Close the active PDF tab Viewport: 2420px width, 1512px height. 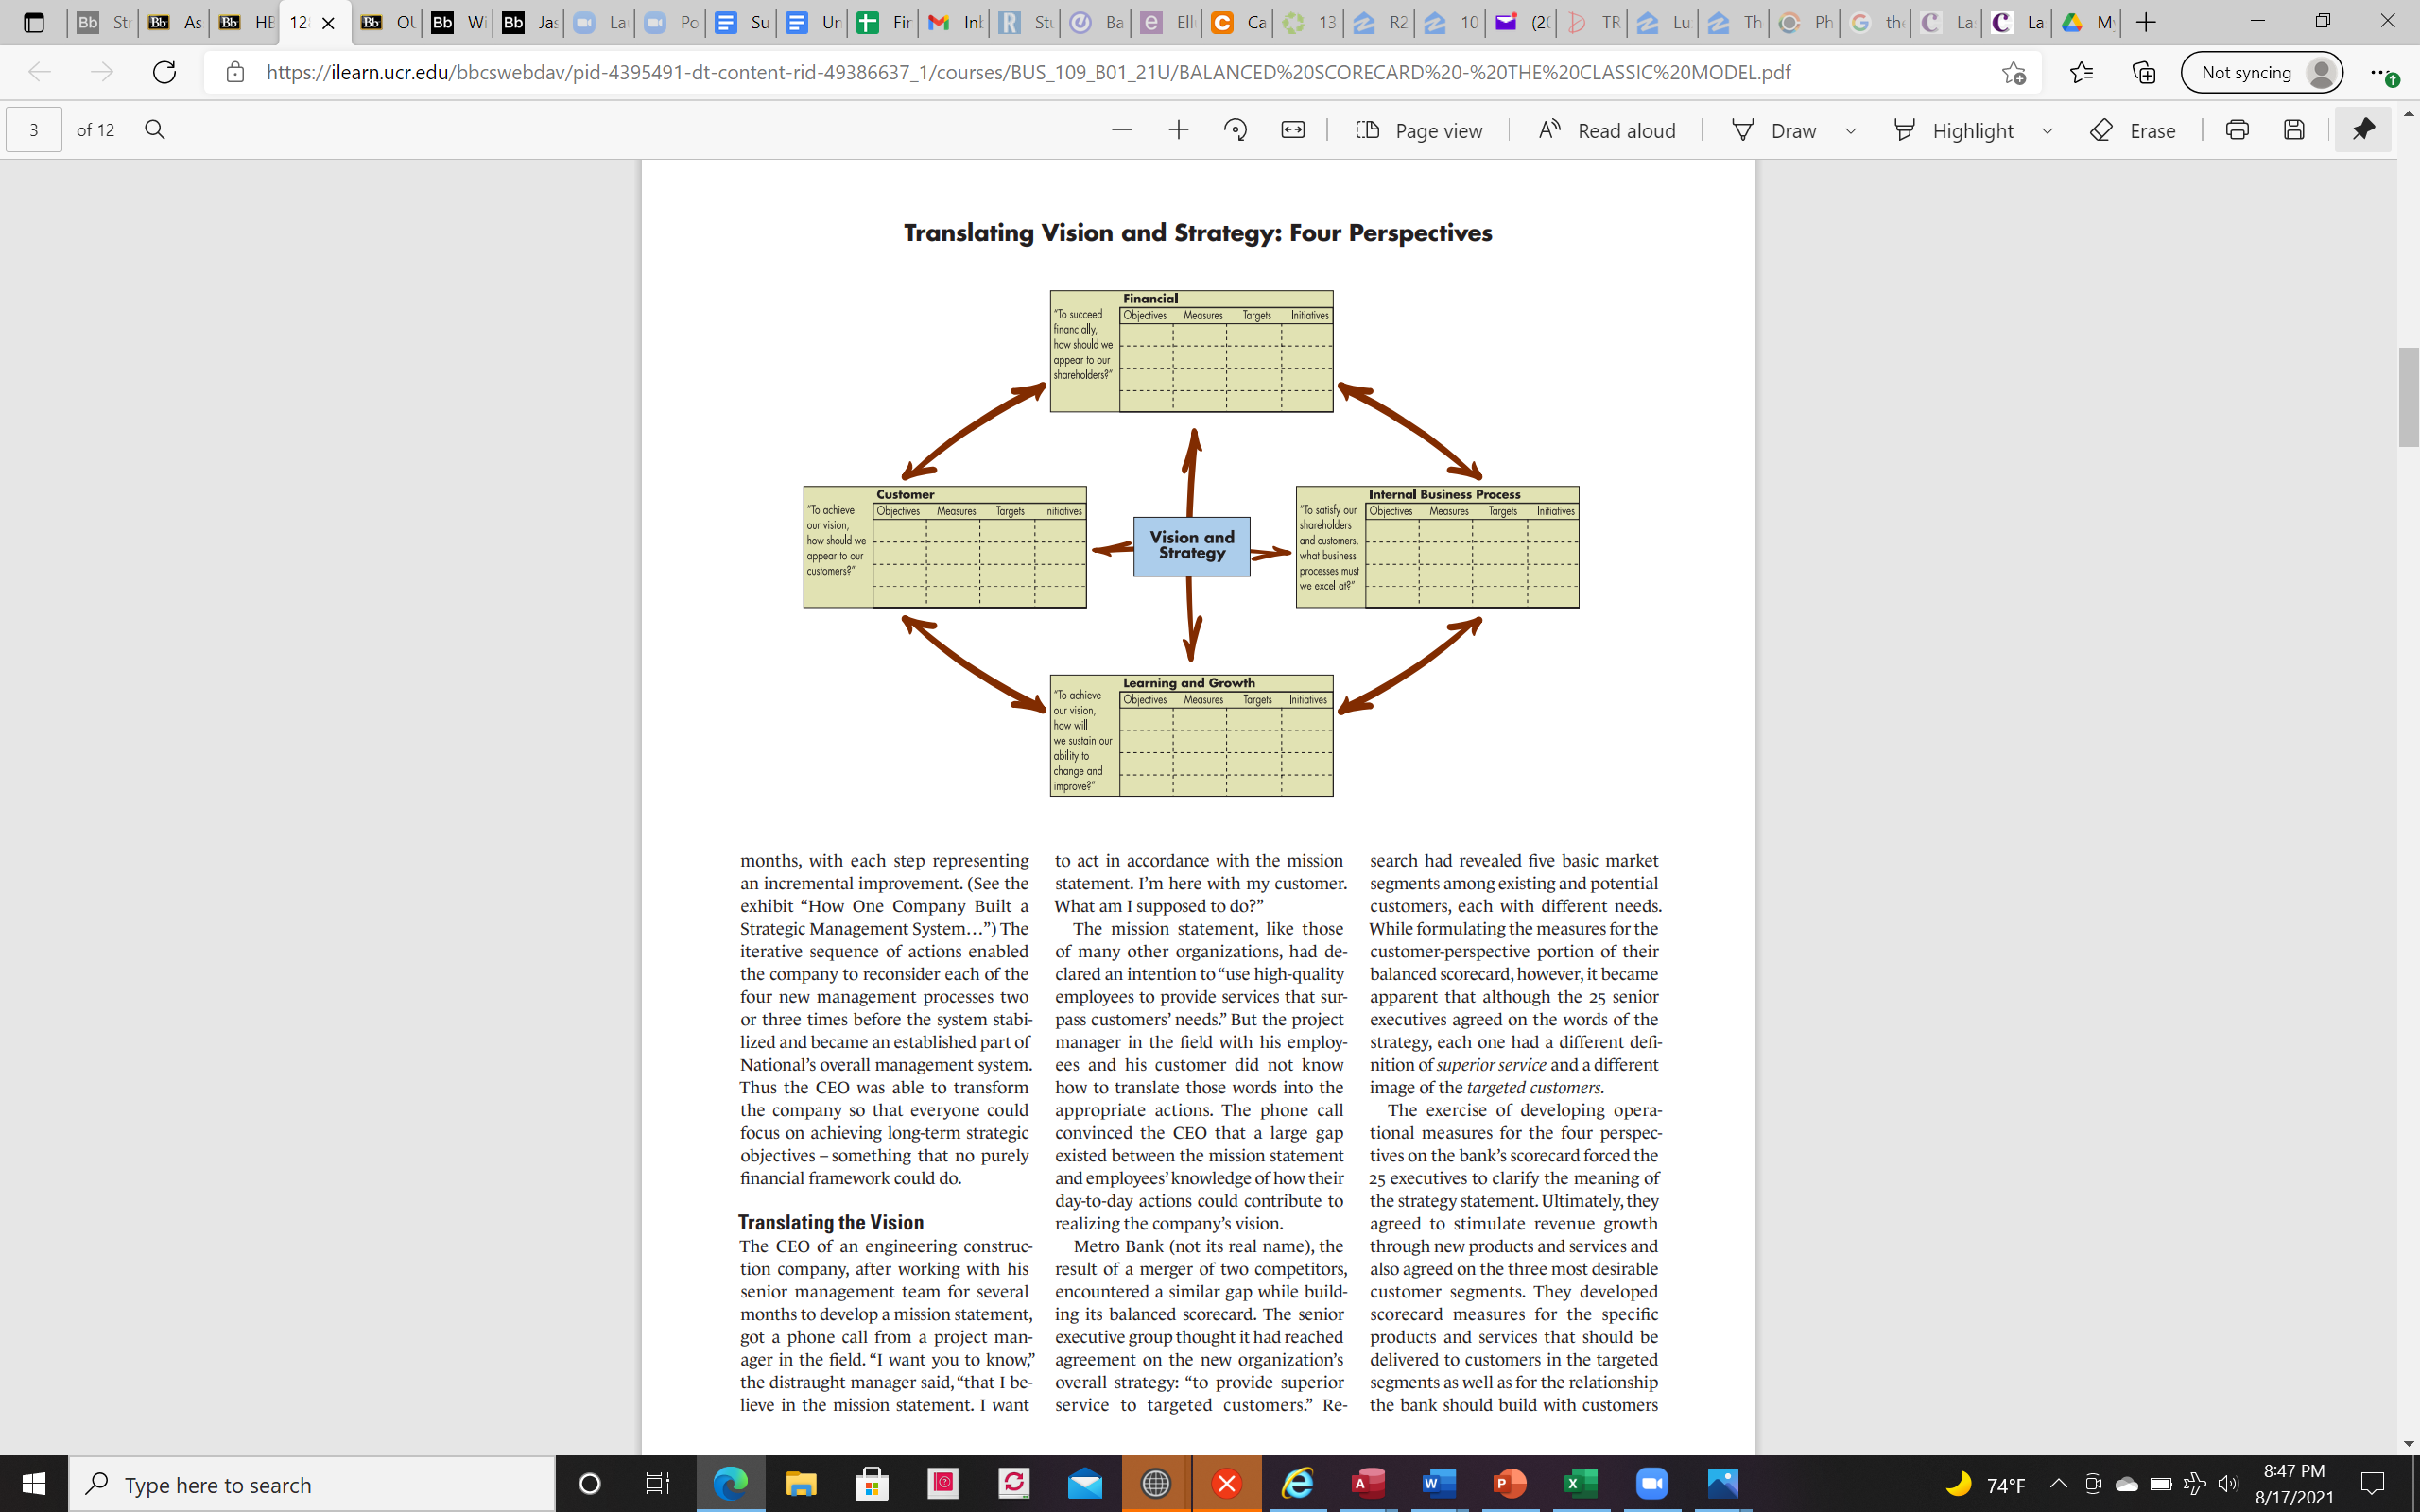tap(328, 22)
